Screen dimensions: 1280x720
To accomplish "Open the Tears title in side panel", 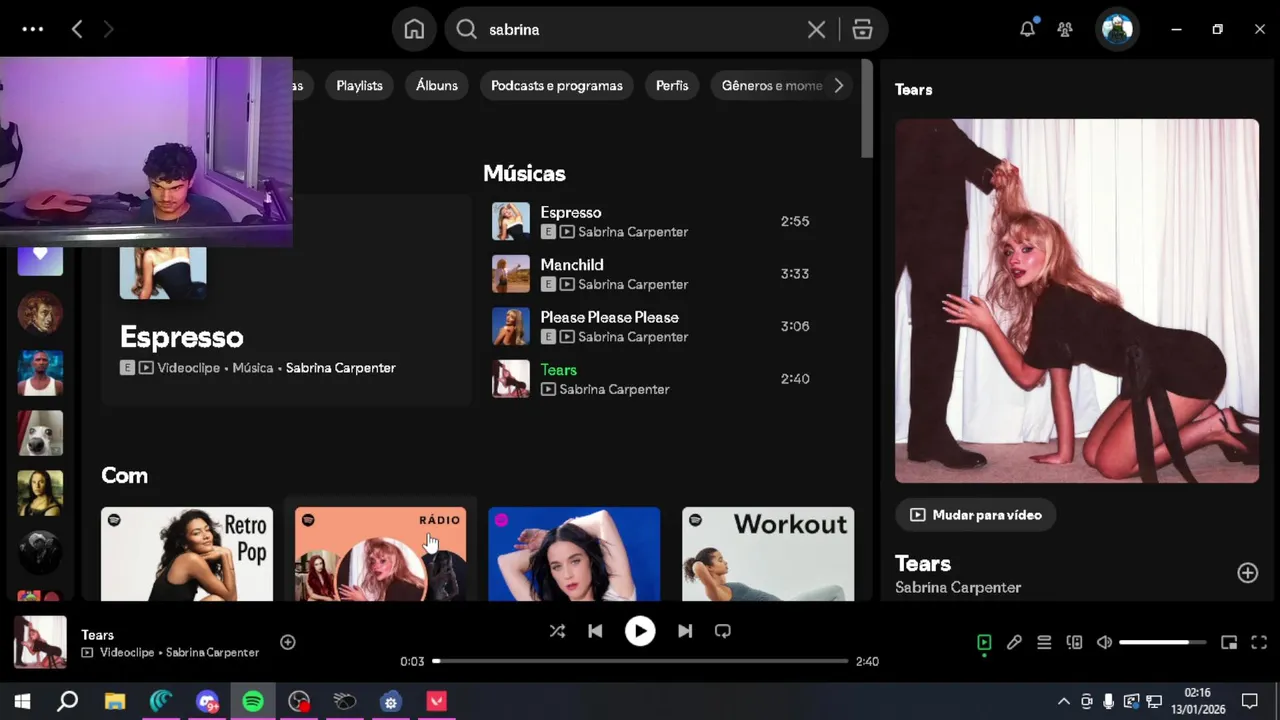I will (923, 564).
